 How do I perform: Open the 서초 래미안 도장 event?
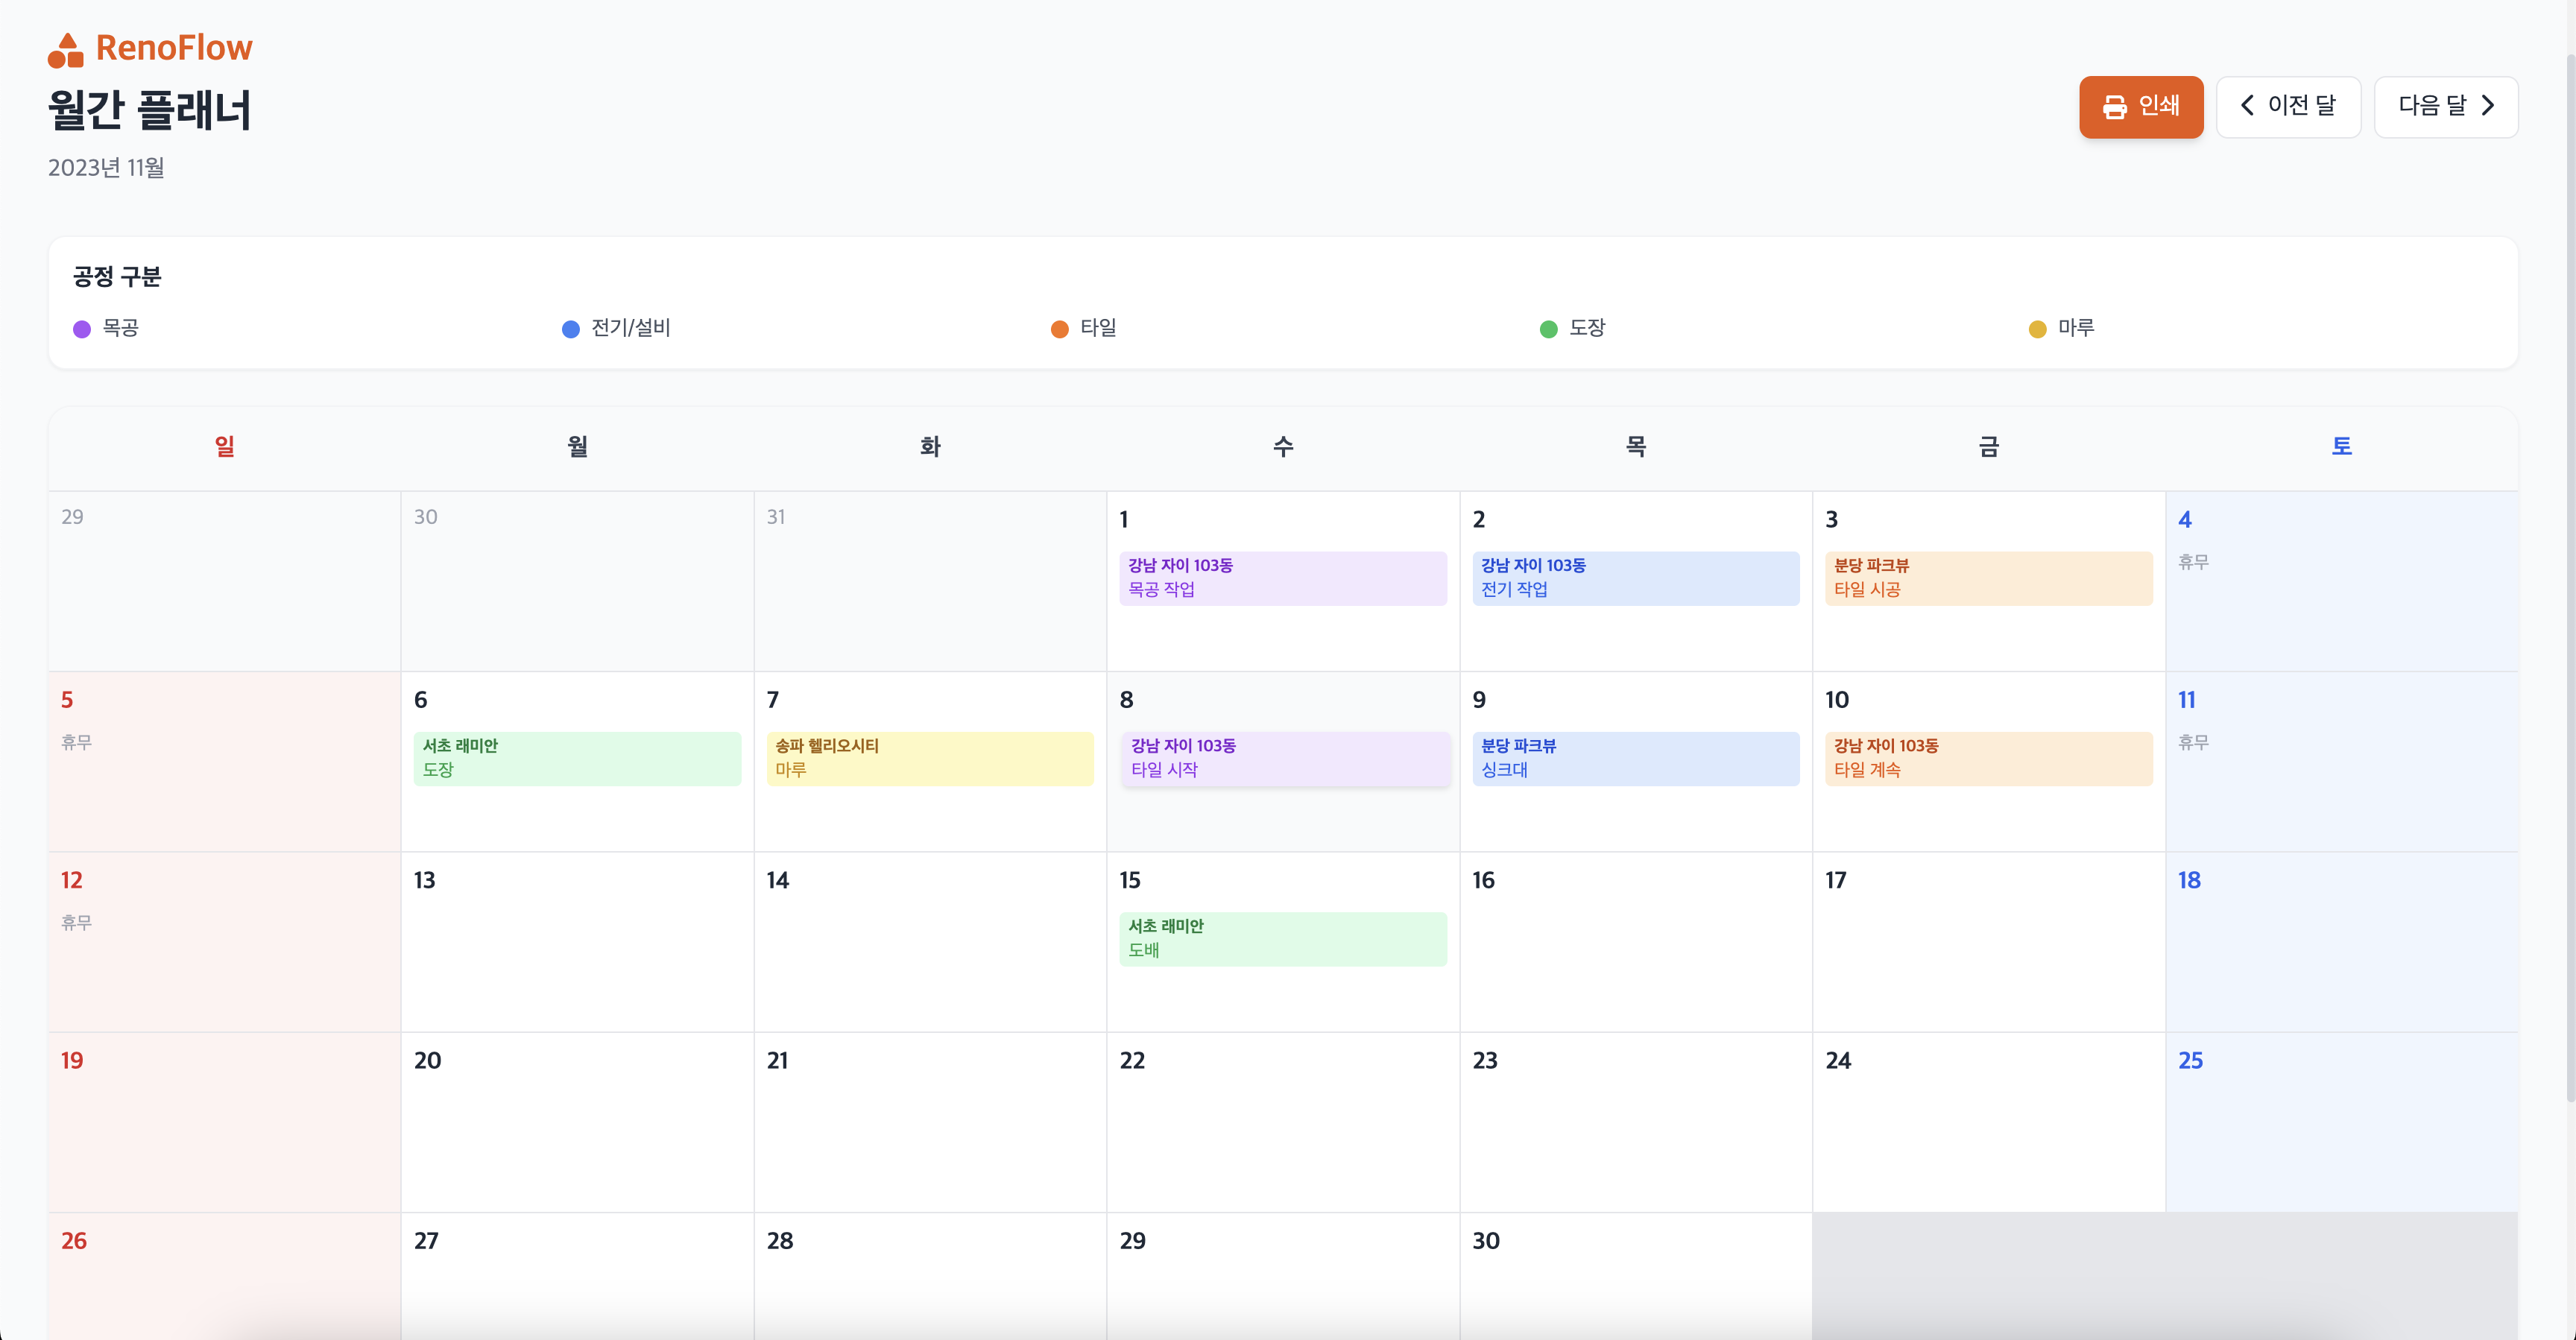pyautogui.click(x=577, y=758)
